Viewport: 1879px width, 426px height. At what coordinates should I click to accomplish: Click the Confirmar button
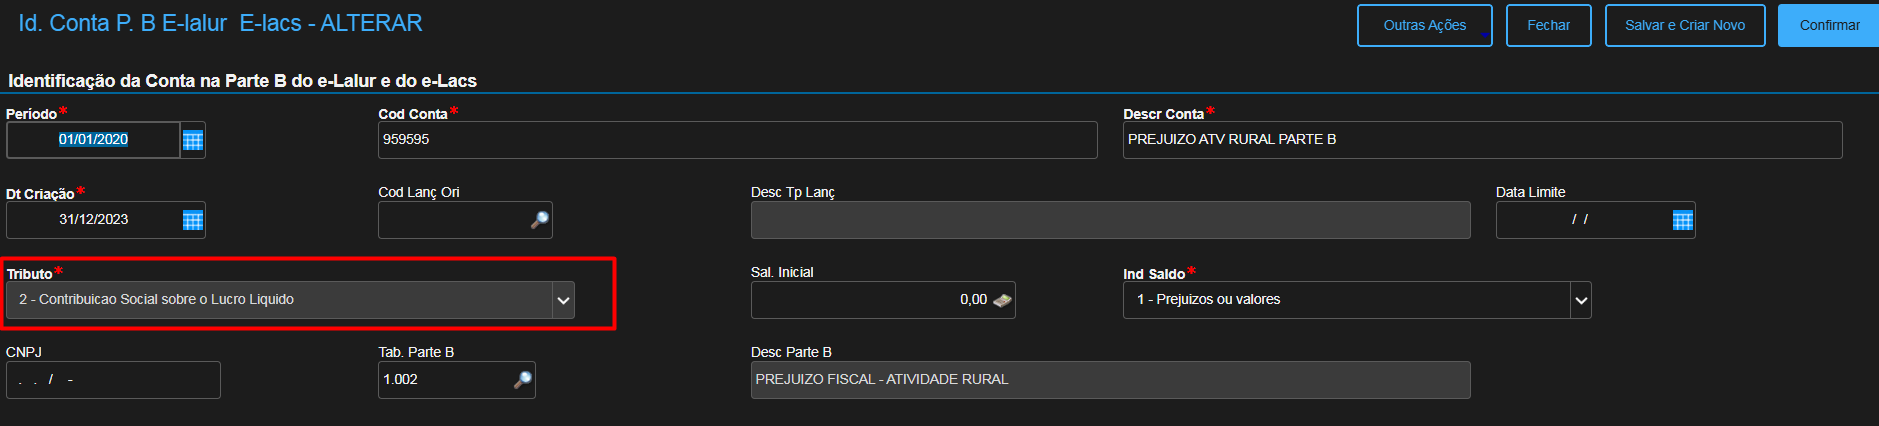click(1829, 26)
